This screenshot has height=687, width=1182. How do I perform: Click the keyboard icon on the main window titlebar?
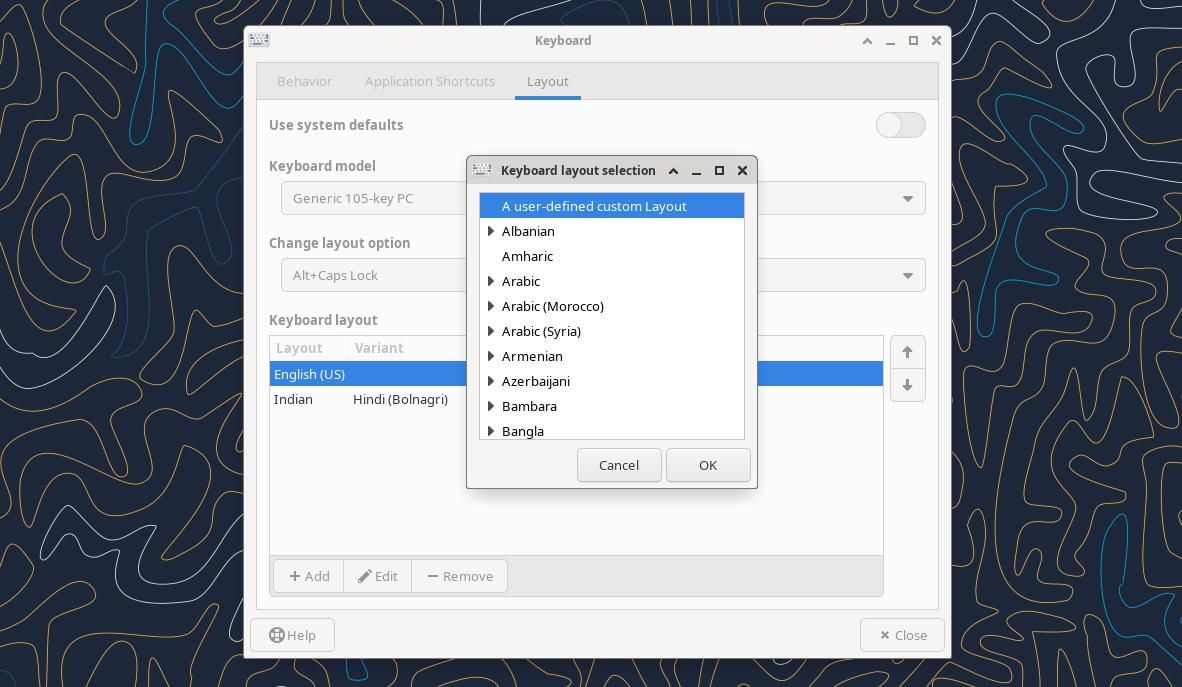tap(259, 40)
